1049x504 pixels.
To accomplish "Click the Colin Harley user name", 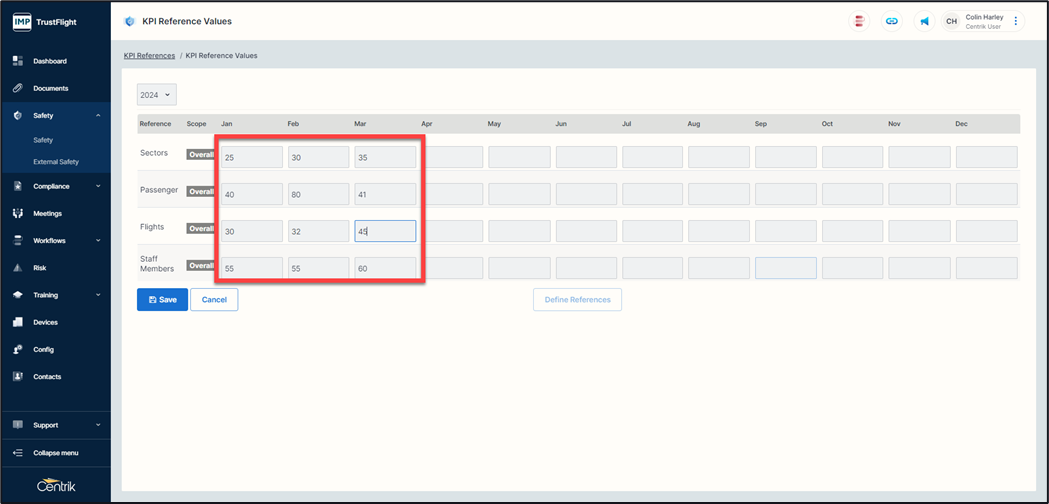I will pos(984,17).
